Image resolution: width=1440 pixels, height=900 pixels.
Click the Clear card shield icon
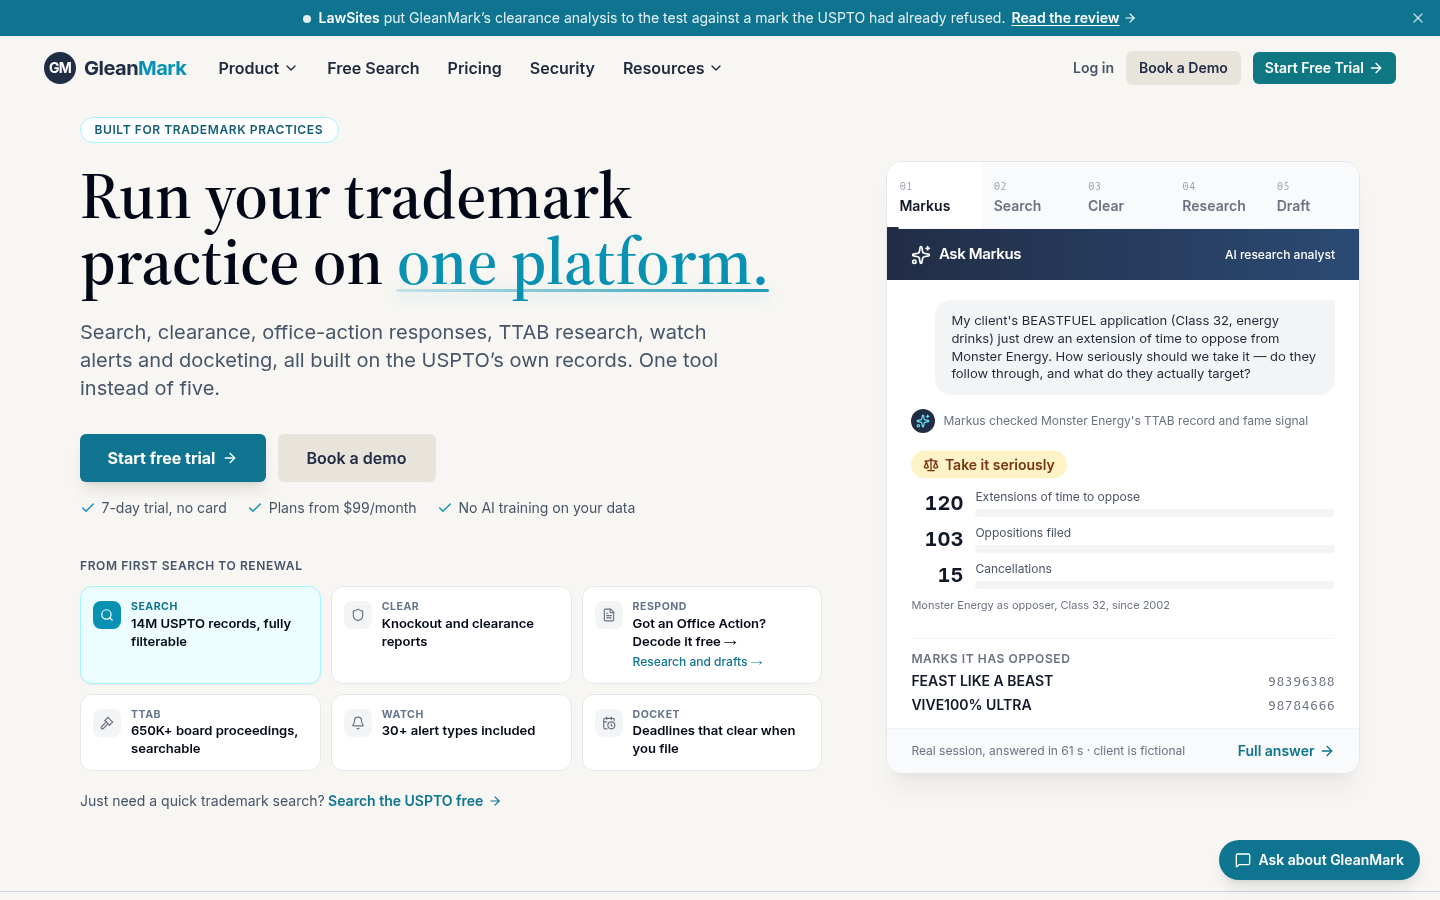tap(358, 615)
